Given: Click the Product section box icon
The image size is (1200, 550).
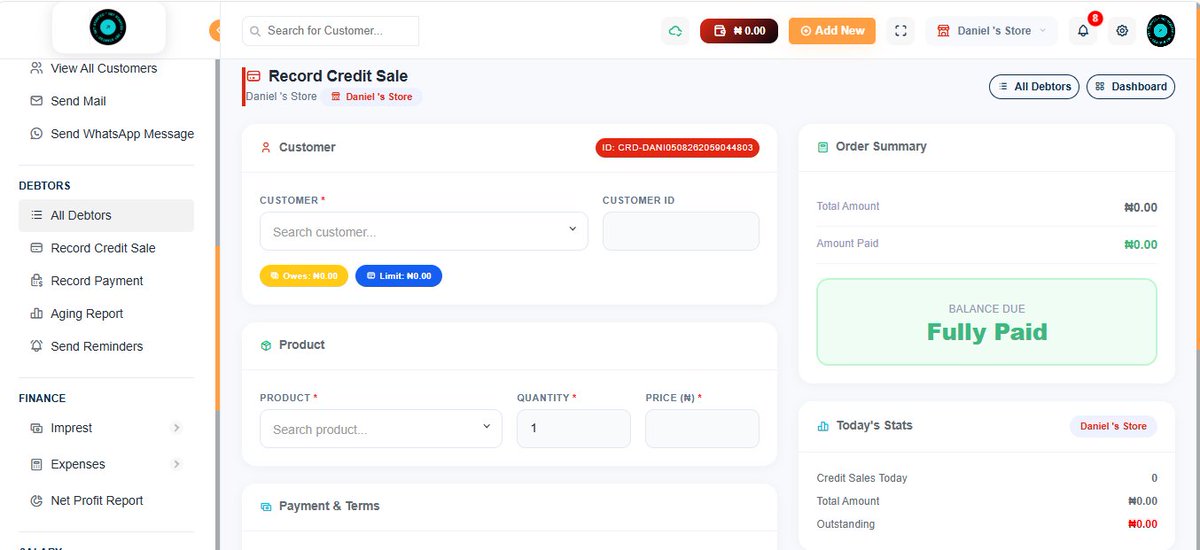Looking at the screenshot, I should (266, 346).
